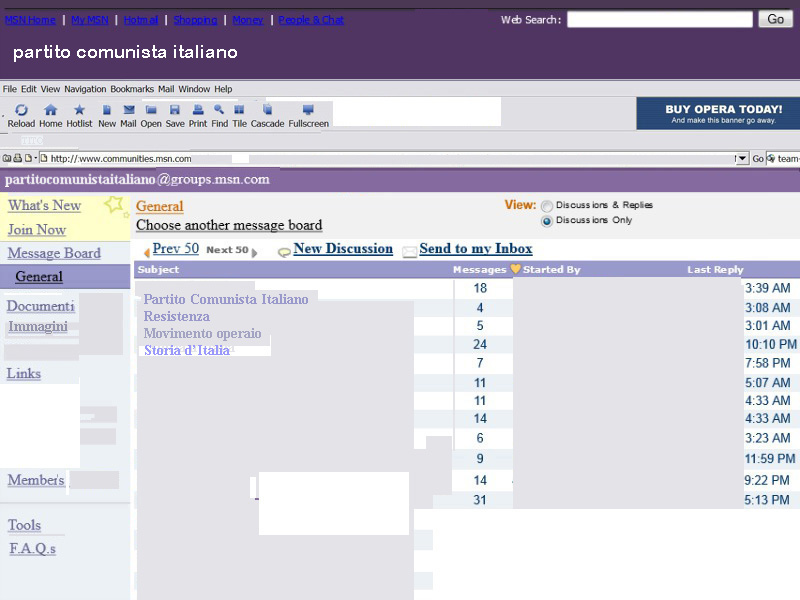Open the View menu

pos(50,89)
